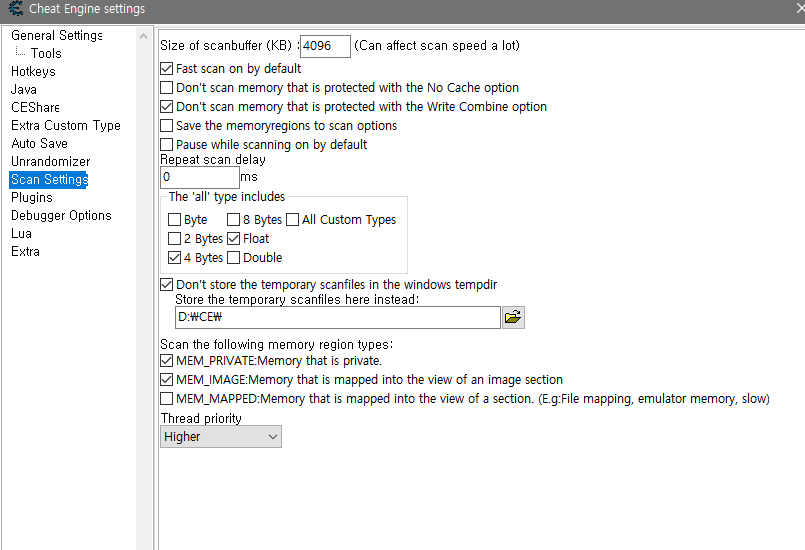The image size is (805, 550).
Task: Uncheck the Write Combine memory option
Action: [166, 107]
